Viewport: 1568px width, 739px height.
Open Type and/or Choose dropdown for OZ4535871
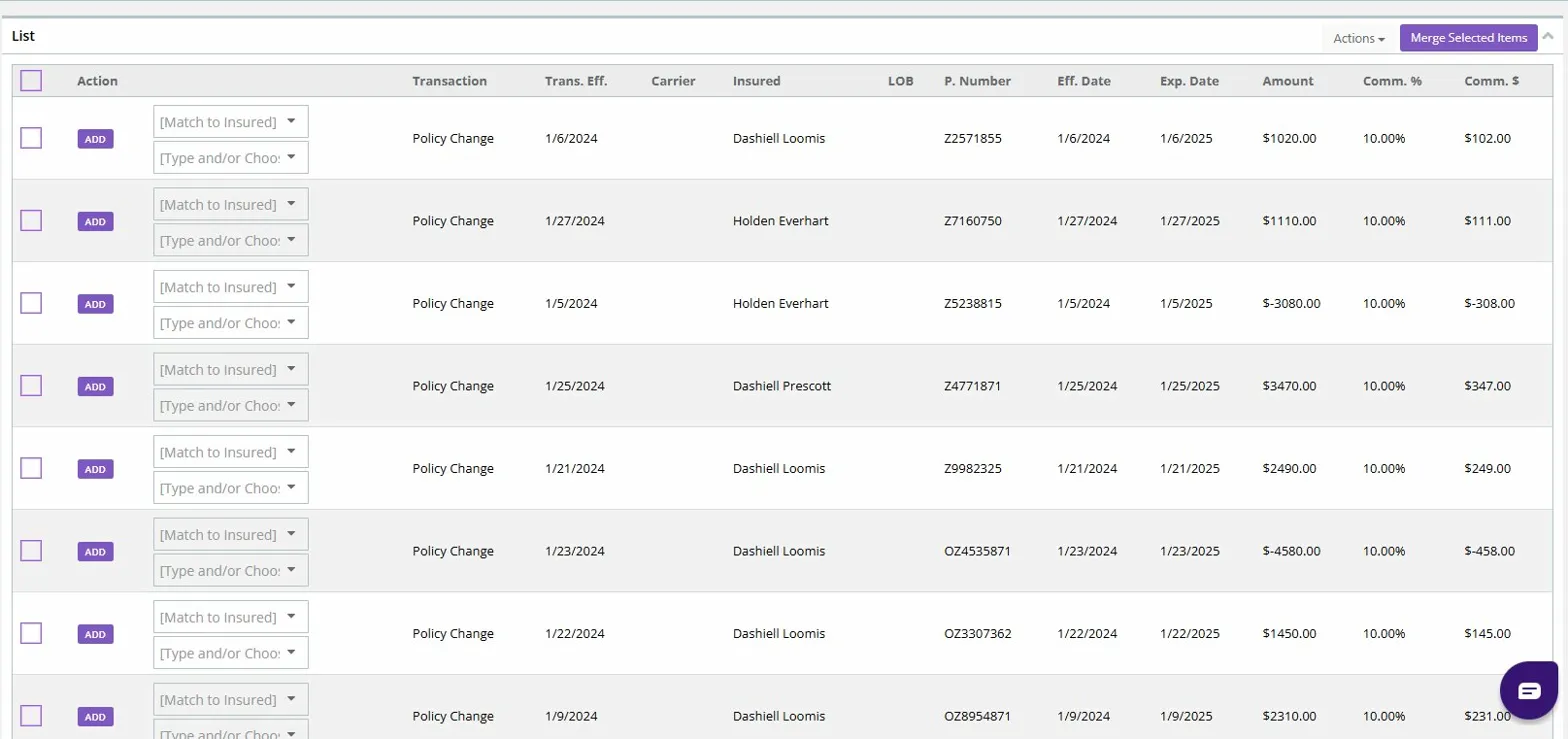(231, 570)
